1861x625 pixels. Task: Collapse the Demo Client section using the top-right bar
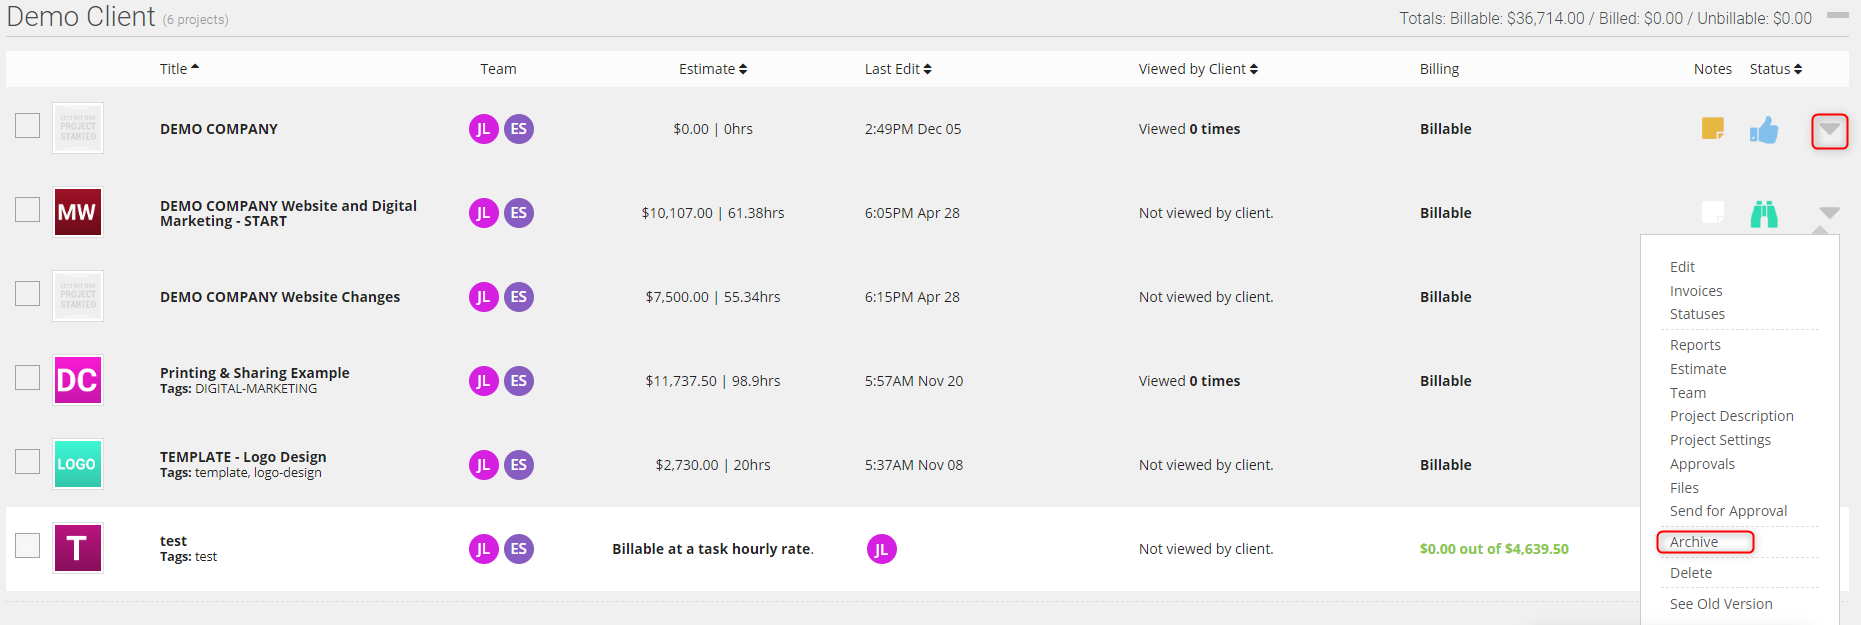(x=1837, y=16)
